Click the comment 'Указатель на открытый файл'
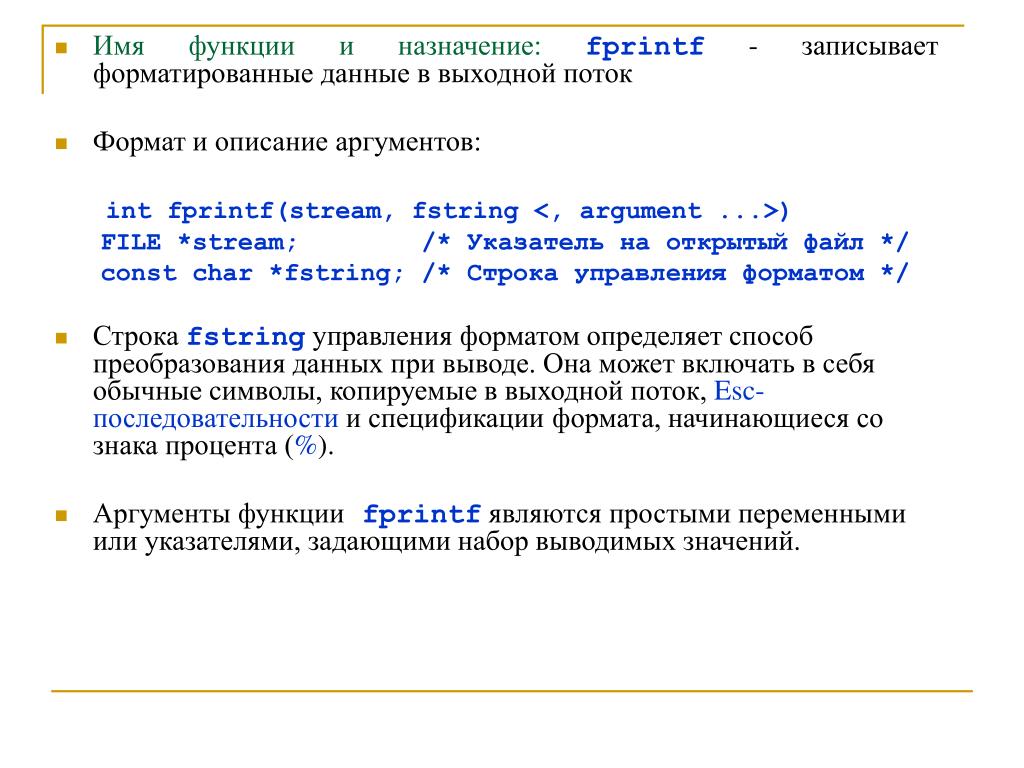The height and width of the screenshot is (768, 1024). click(x=665, y=242)
